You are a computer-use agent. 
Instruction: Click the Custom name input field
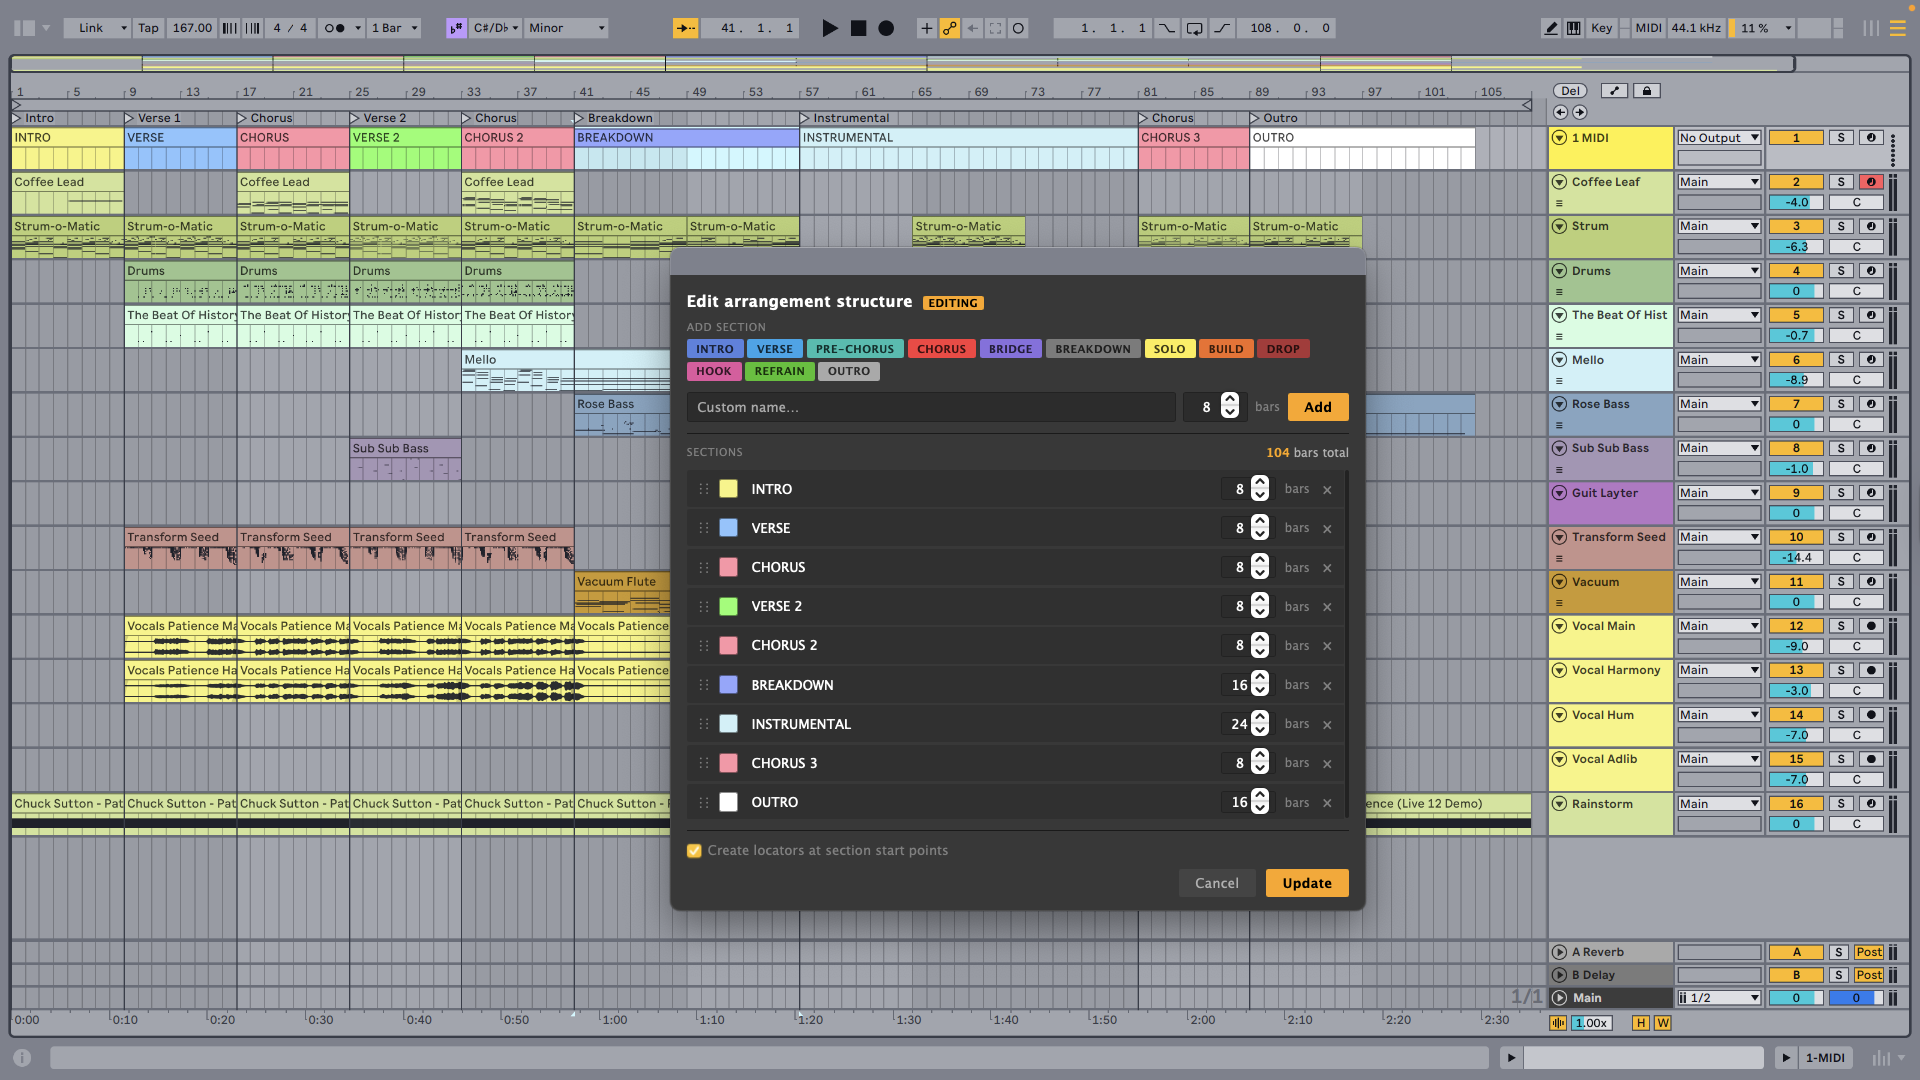[x=931, y=407]
